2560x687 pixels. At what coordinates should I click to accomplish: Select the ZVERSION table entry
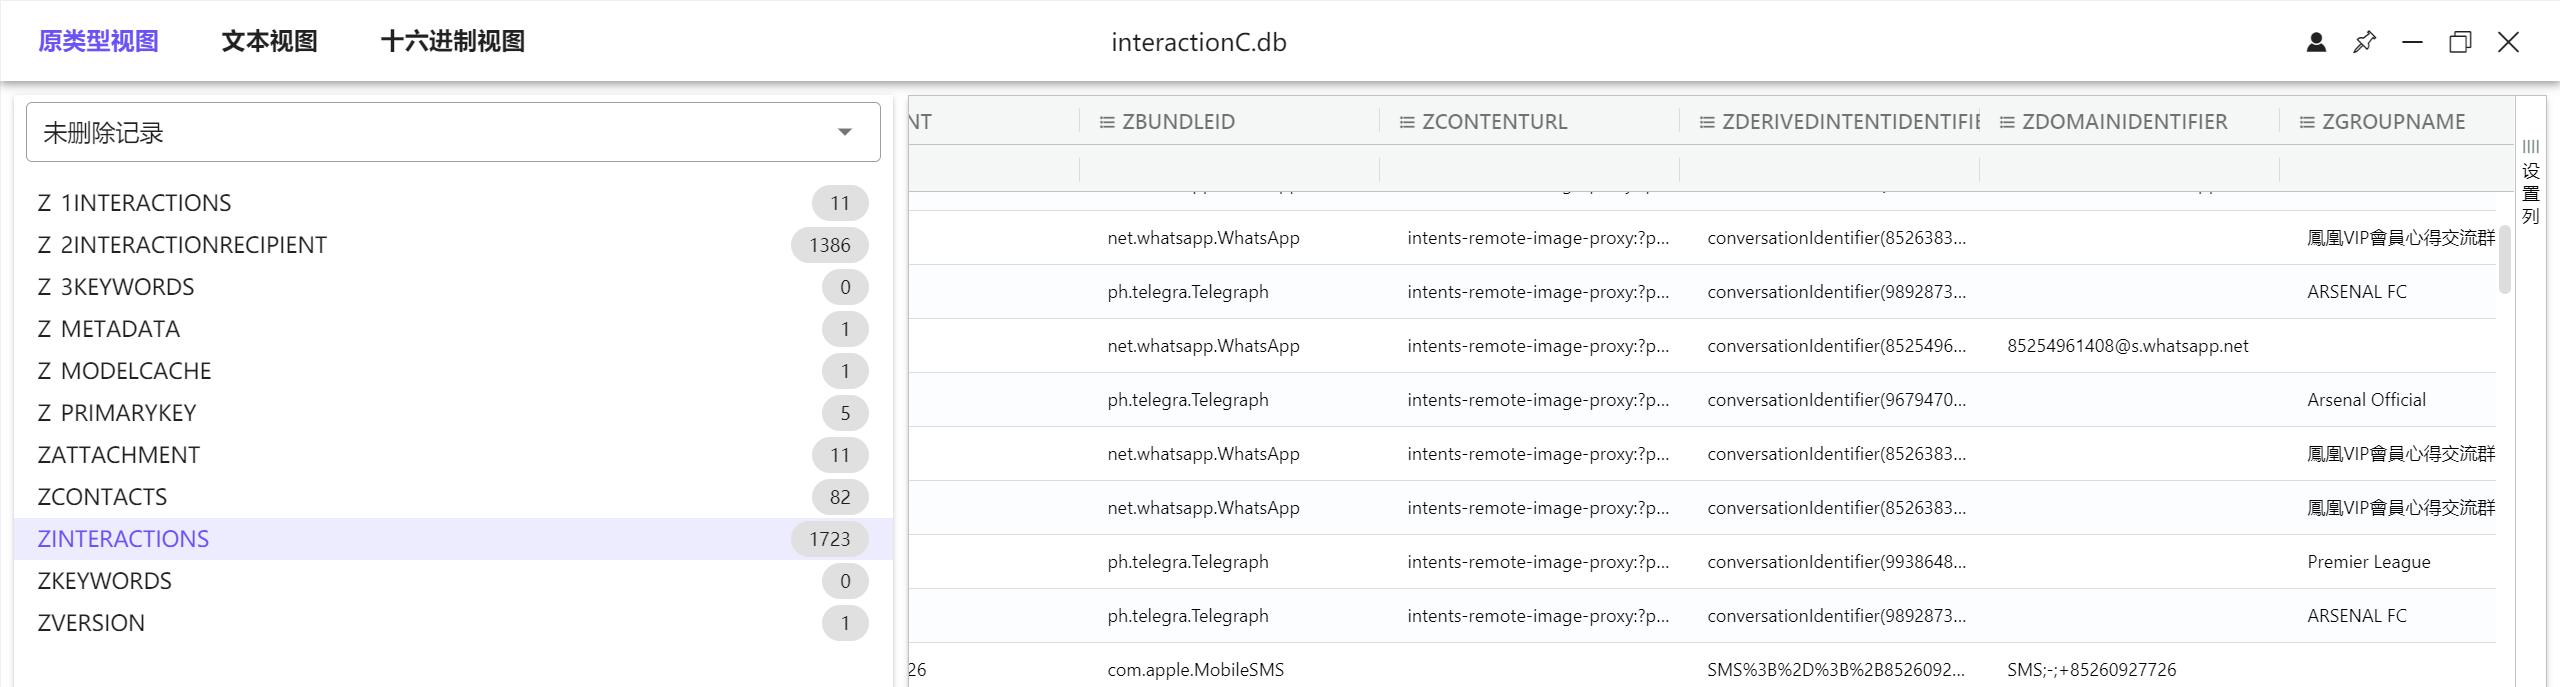[x=91, y=623]
